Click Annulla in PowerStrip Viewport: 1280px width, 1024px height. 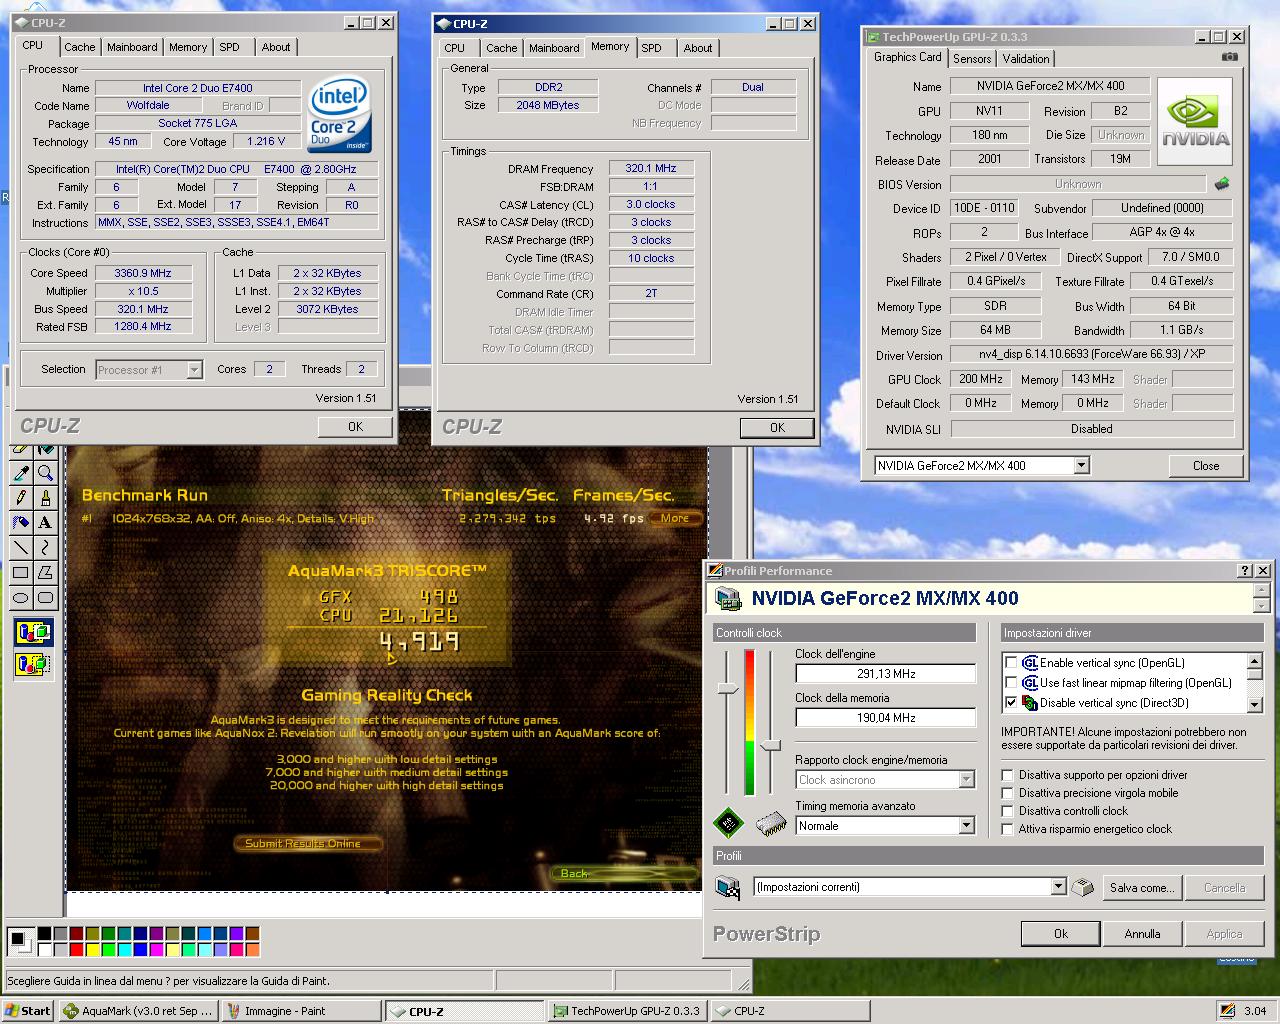point(1142,934)
